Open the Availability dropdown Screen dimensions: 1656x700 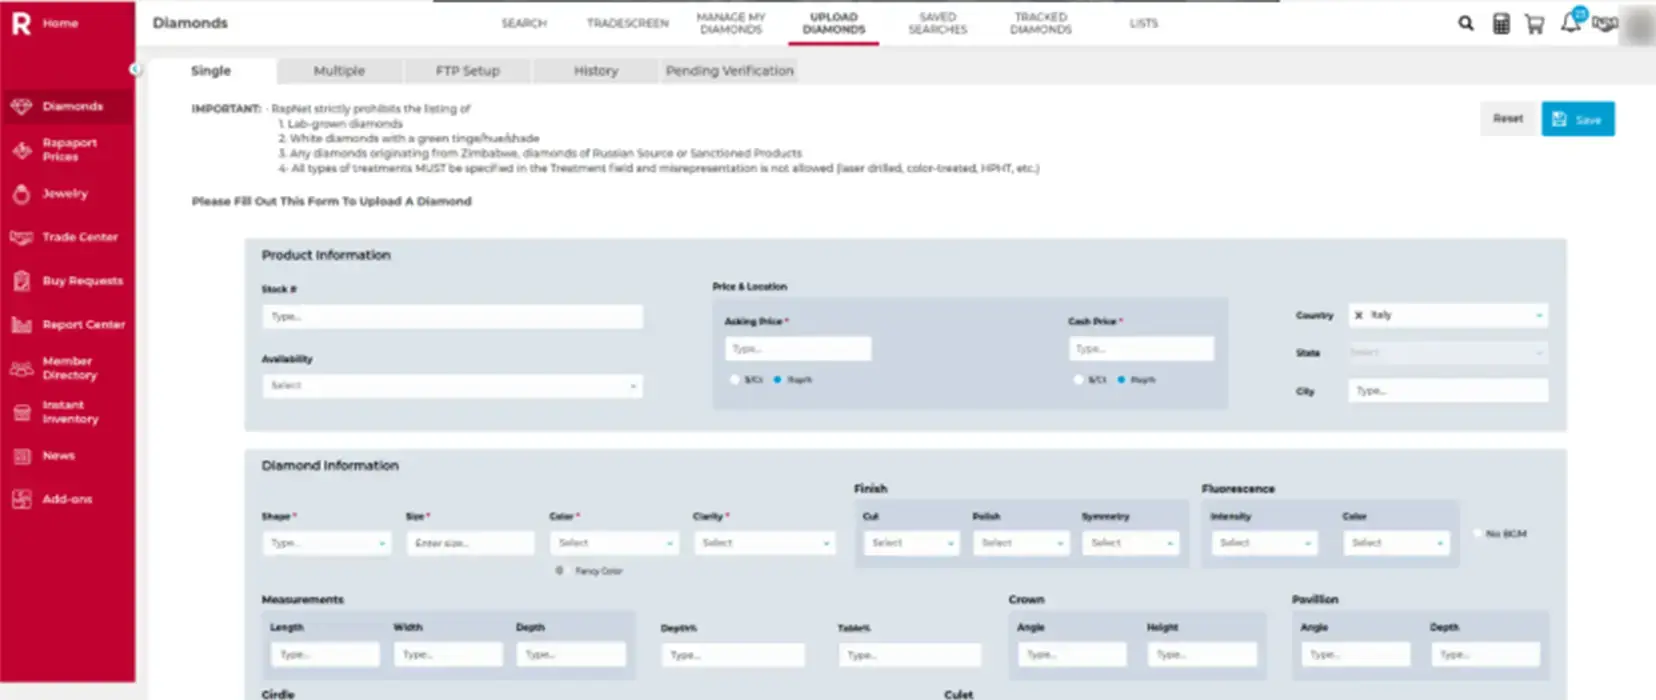(452, 386)
